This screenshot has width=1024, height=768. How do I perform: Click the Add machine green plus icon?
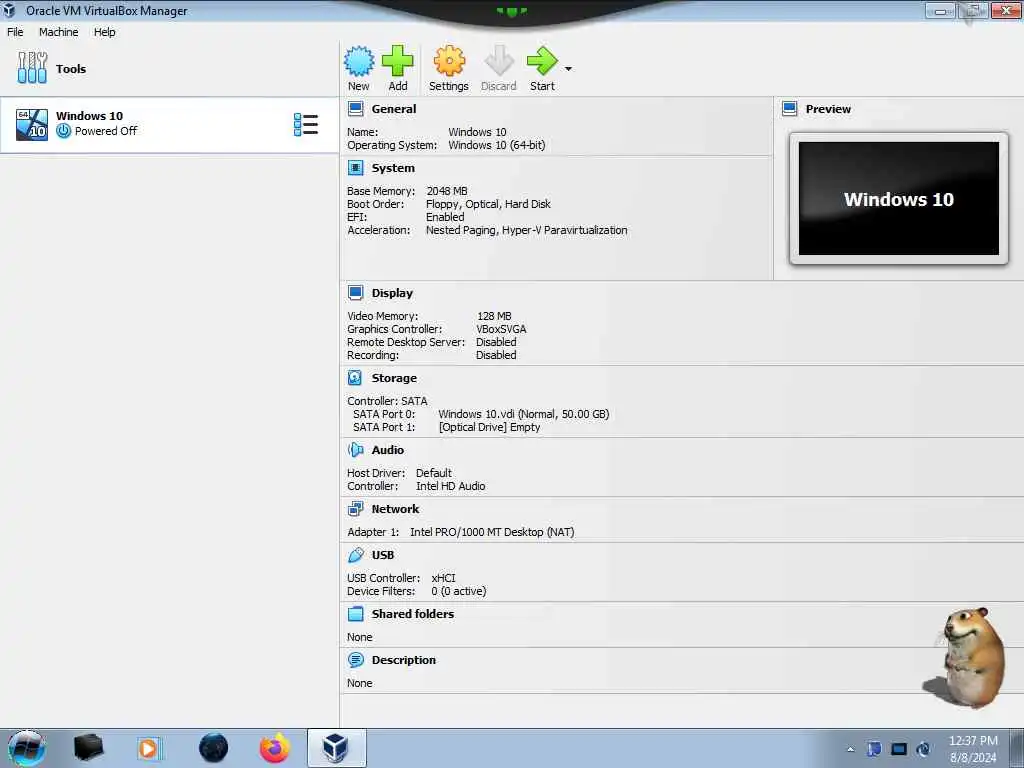tap(397, 61)
